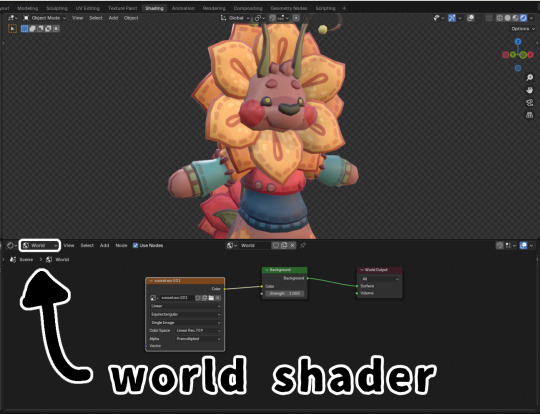Switch to material preview shading
Viewport: 540px width, 414px height.
pyautogui.click(x=515, y=18)
